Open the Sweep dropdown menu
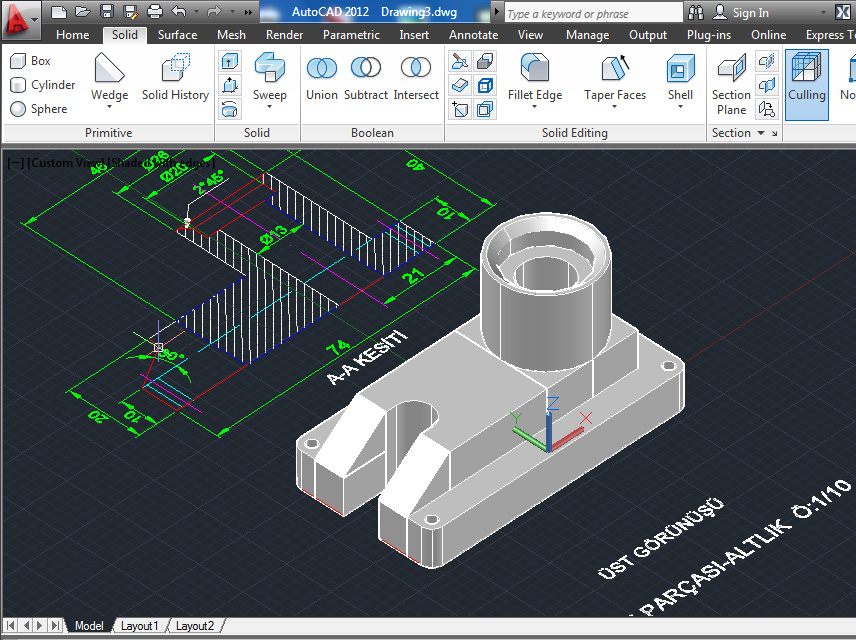This screenshot has height=640, width=856. click(269, 108)
